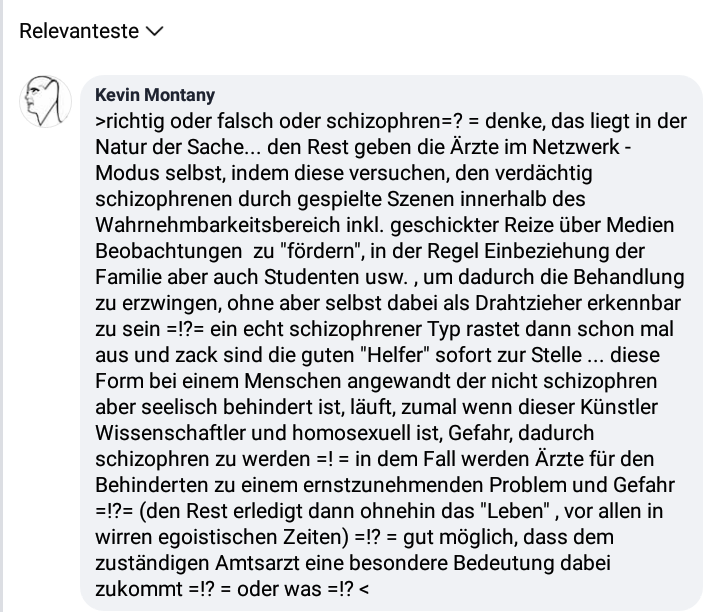Click the final line "zukommt =!? = oder was"
Image resolution: width=716 pixels, height=612 pixels.
(x=232, y=590)
